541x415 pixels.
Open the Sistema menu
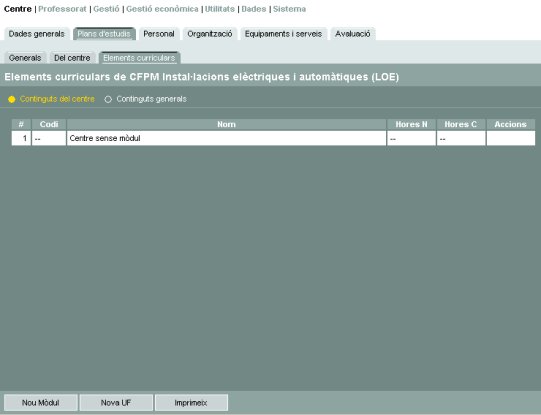click(289, 9)
